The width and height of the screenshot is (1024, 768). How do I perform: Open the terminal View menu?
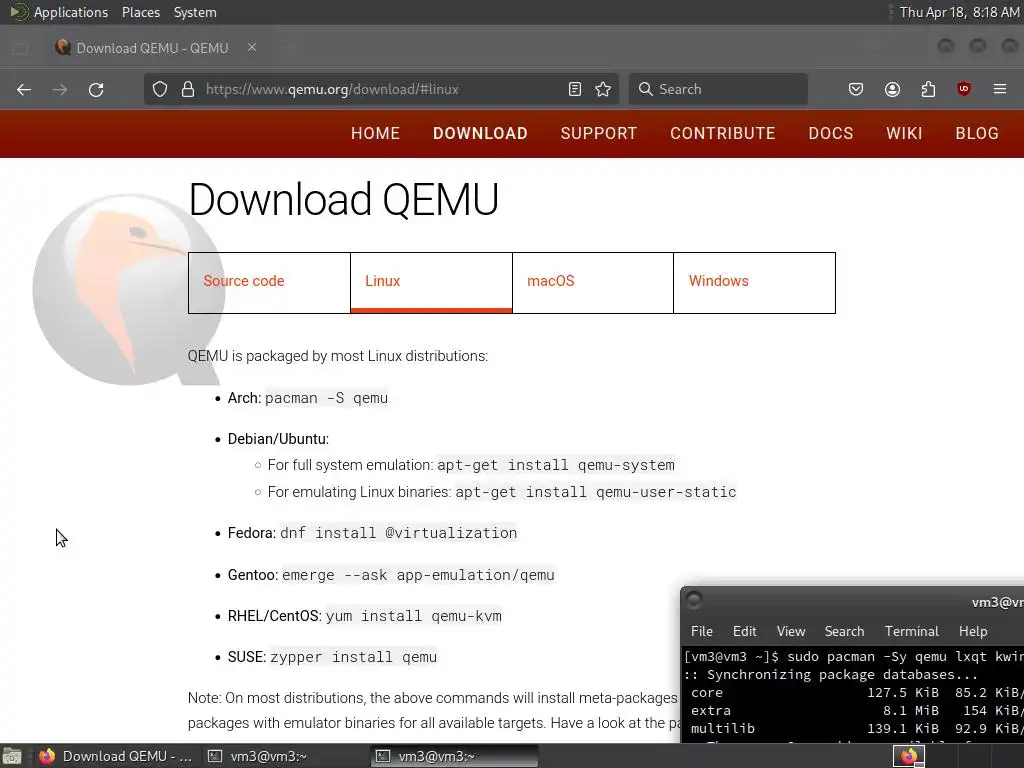point(791,632)
